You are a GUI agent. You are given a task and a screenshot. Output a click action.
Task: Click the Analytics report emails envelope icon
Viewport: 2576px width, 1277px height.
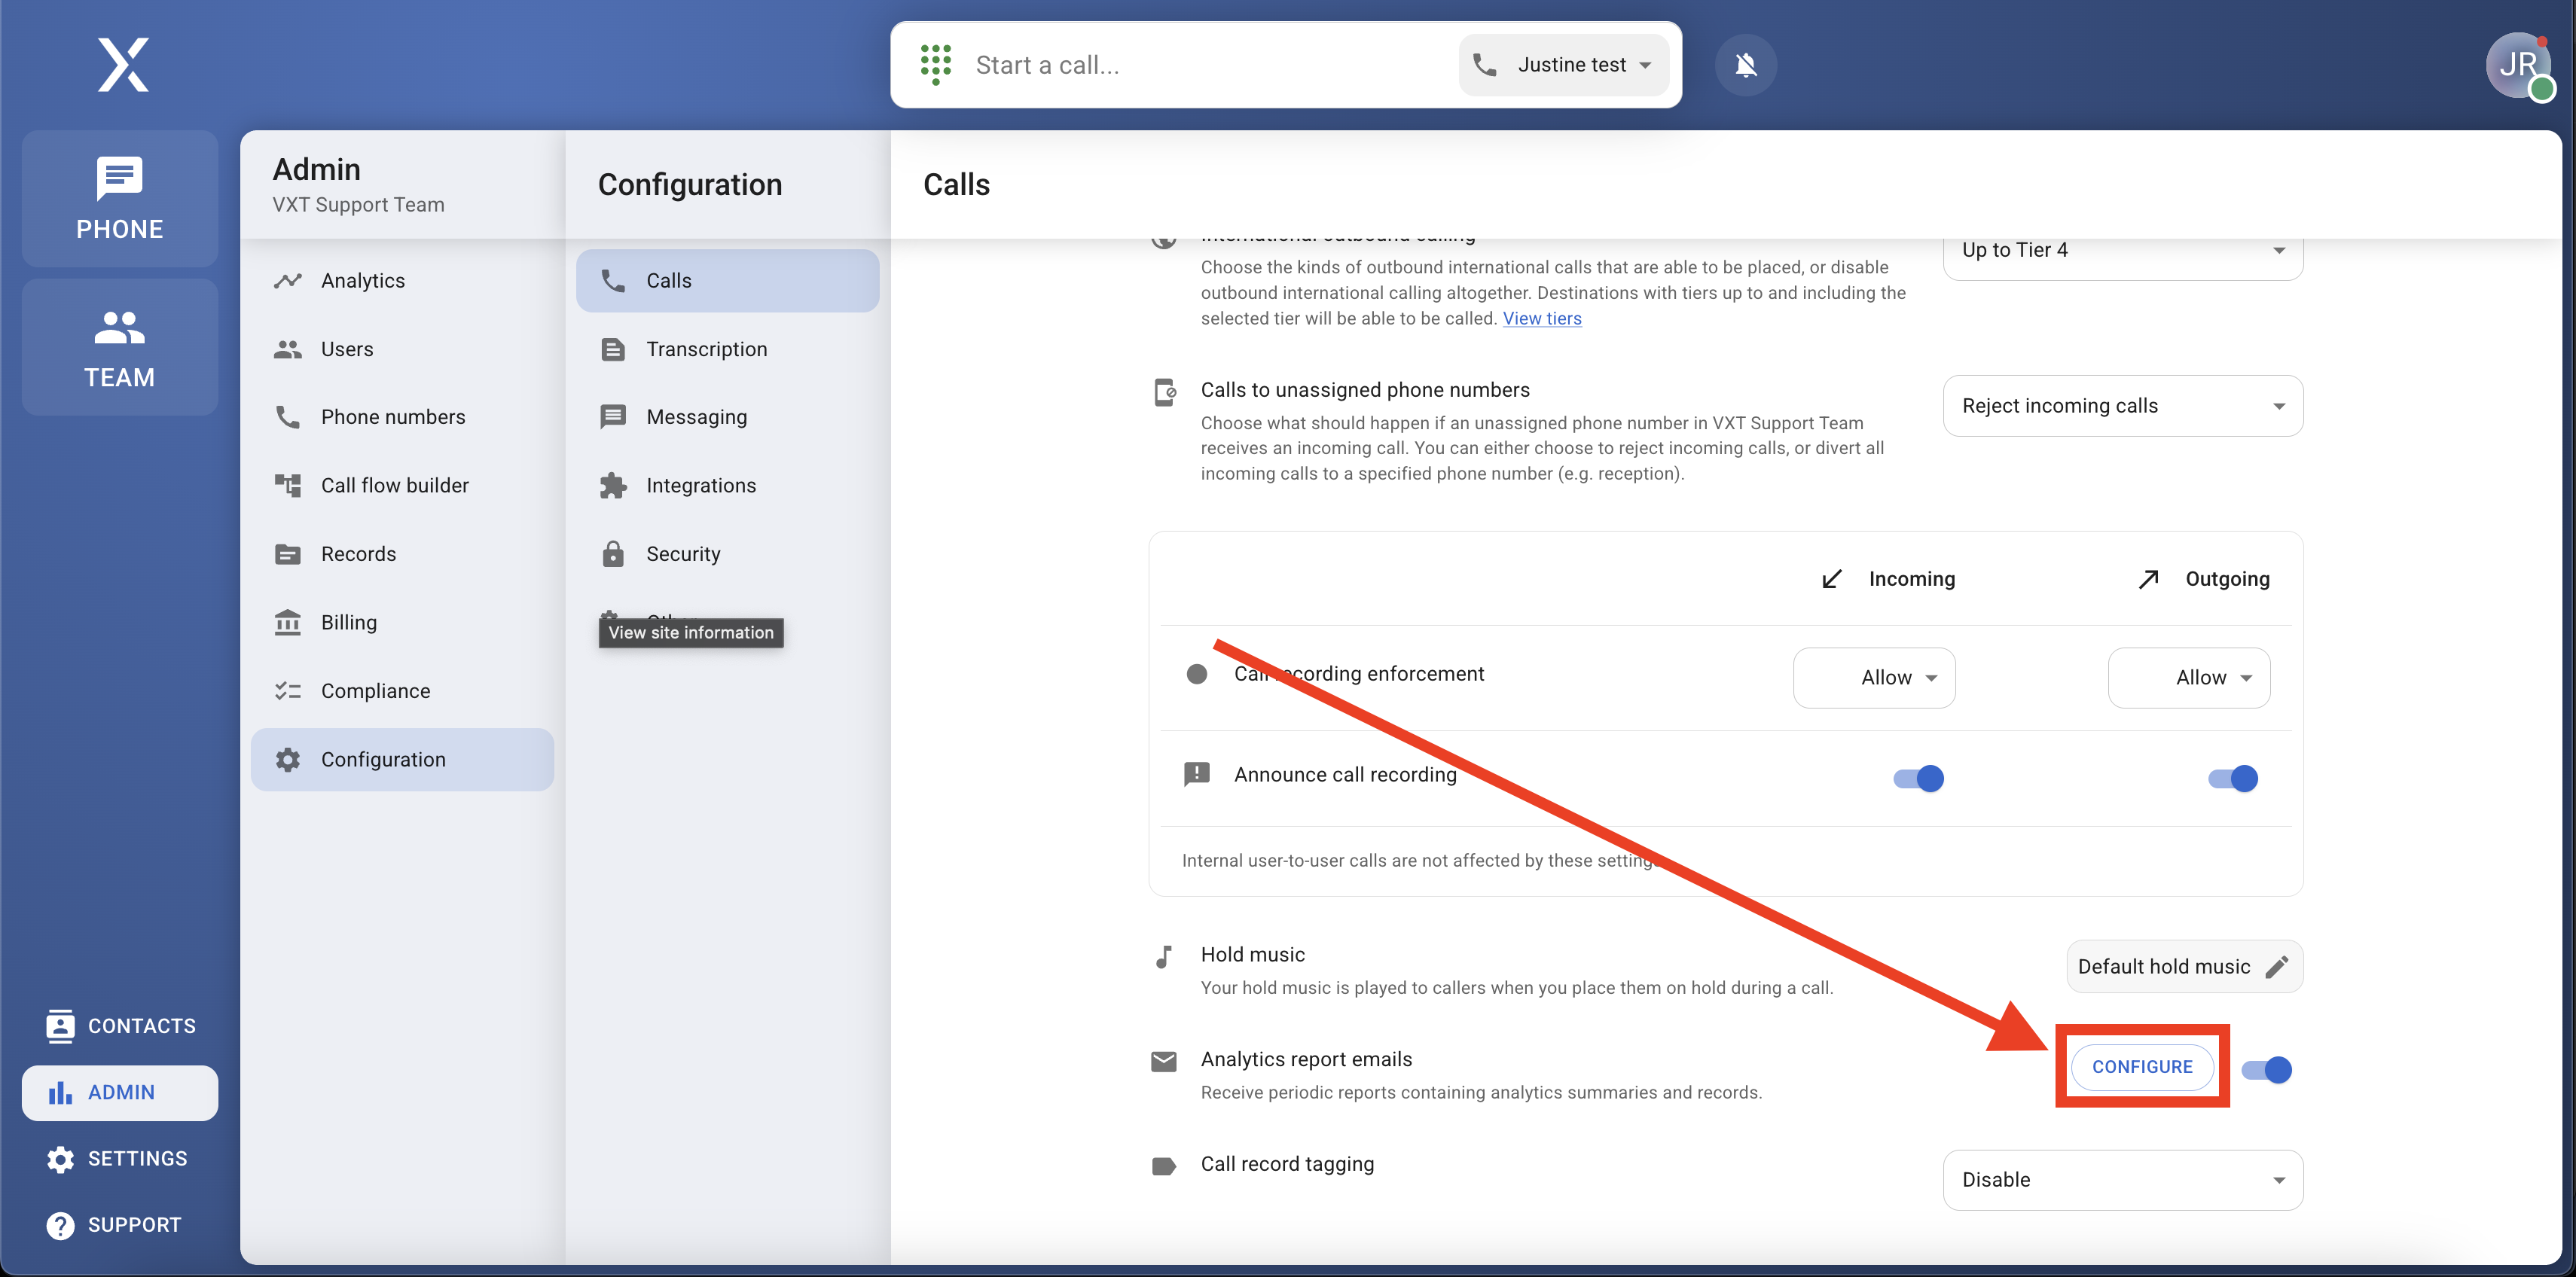1163,1062
